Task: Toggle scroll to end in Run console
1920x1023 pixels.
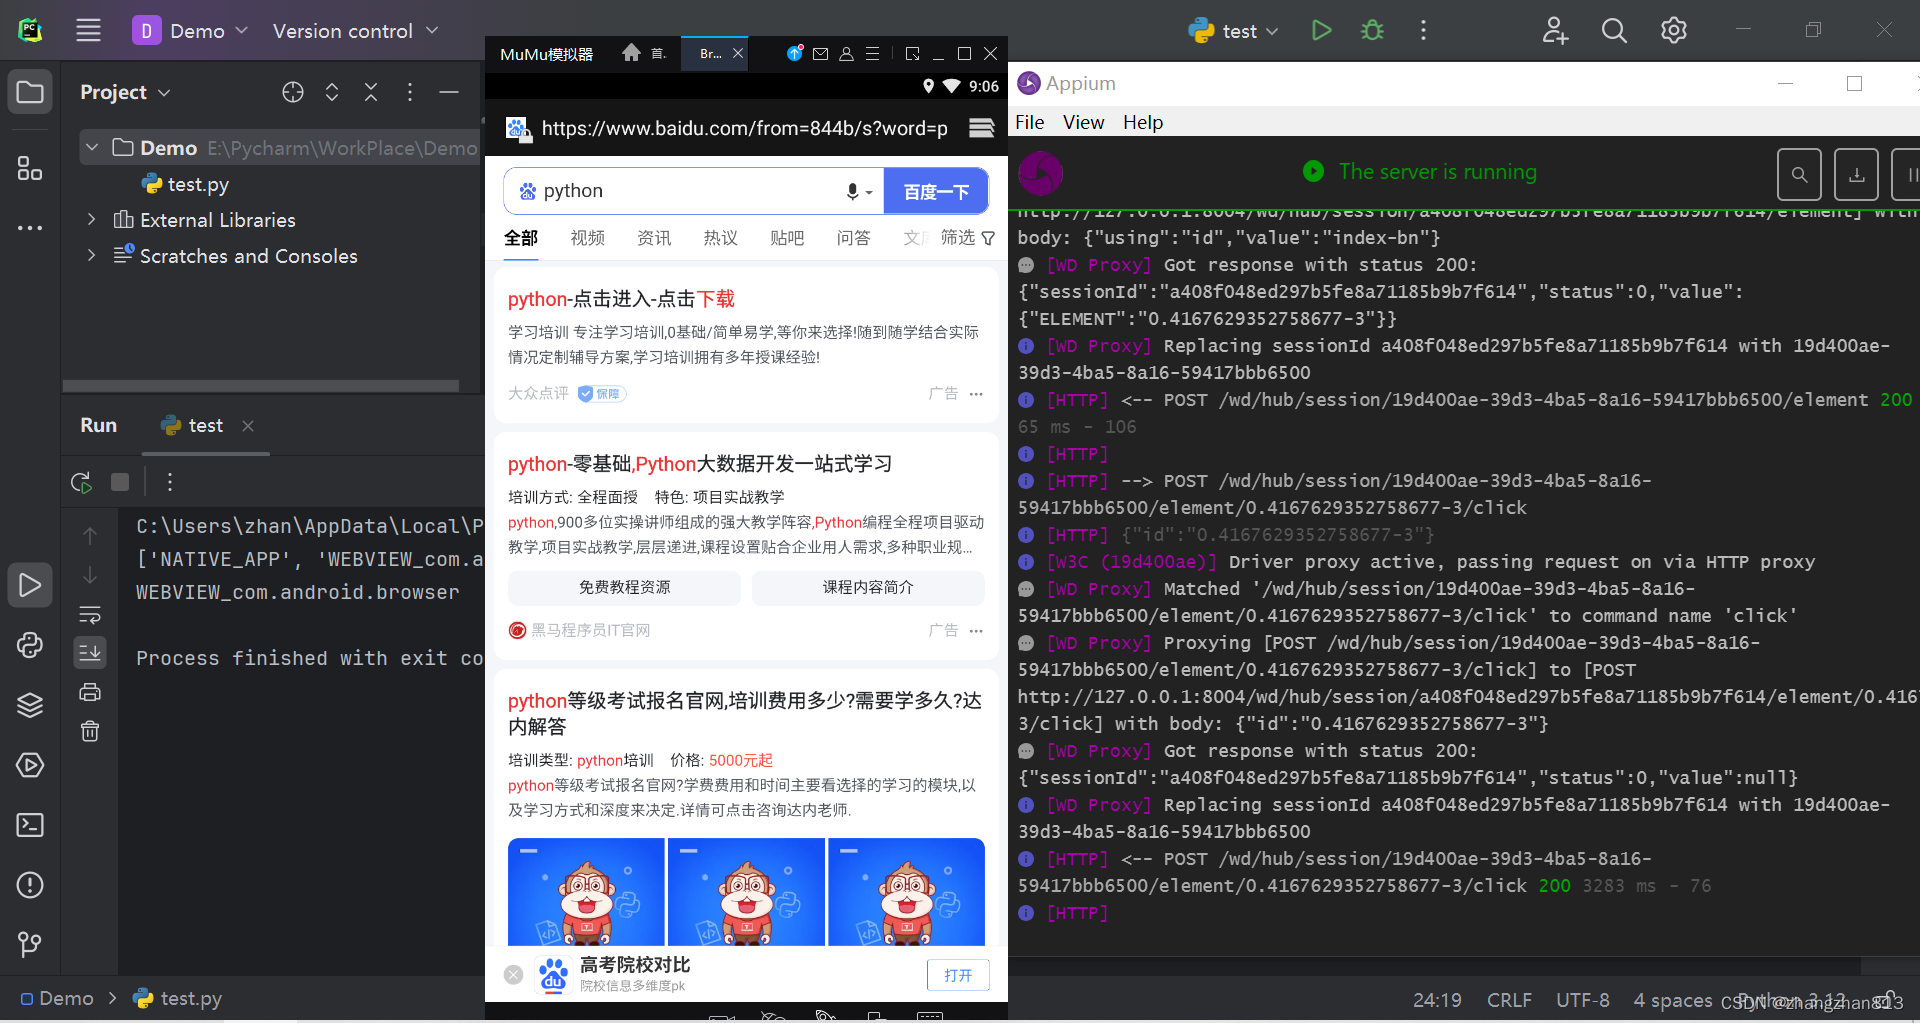Action: tap(90, 652)
